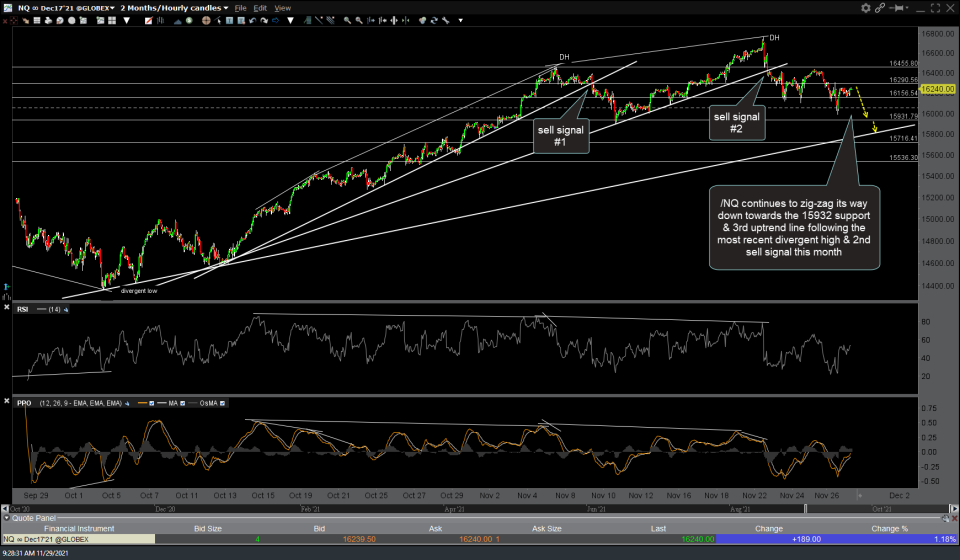Click the +189.00 change cell
Image resolution: width=960 pixels, height=560 pixels.
806,539
